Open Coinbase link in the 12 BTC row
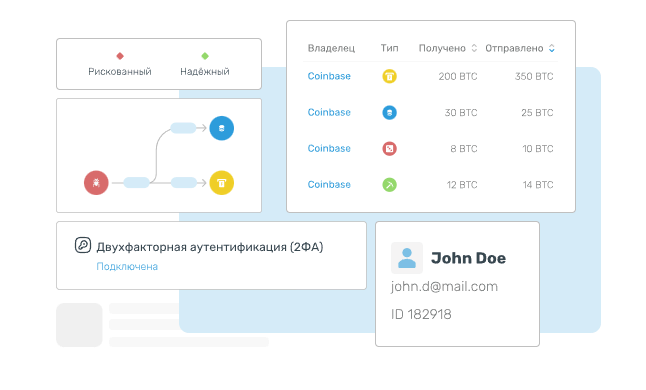 coord(329,184)
